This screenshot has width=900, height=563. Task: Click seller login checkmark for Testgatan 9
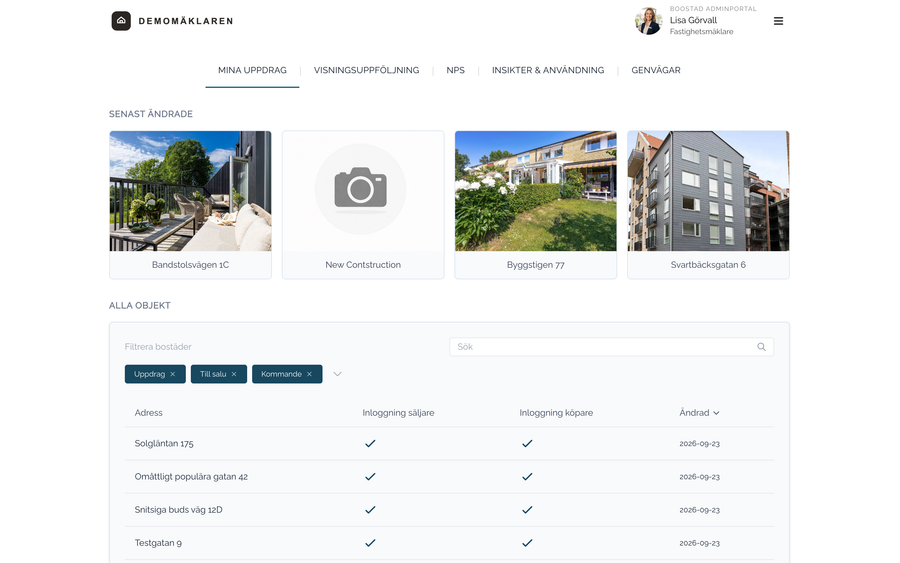click(370, 542)
